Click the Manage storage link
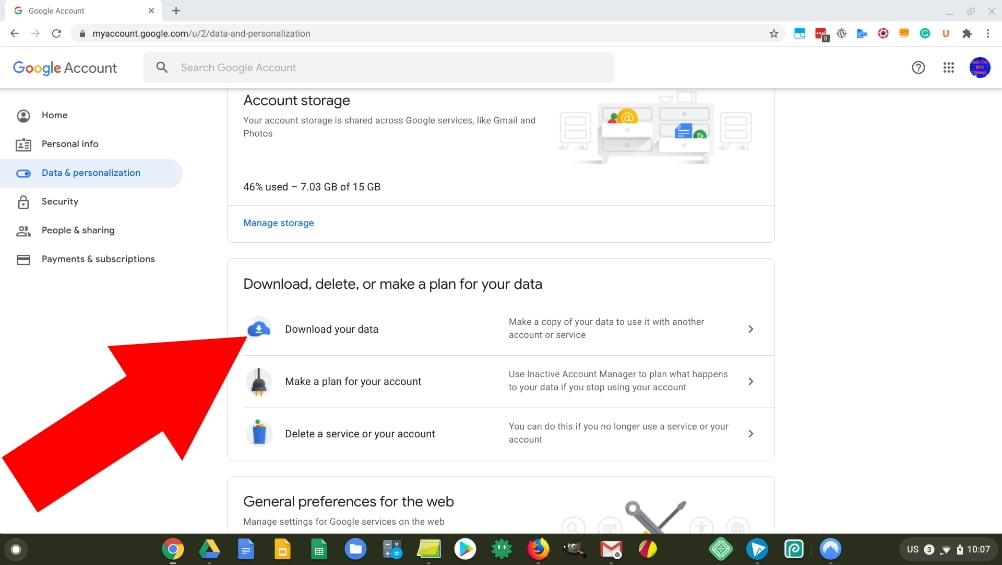Screen dimensions: 1002x565 click(279, 222)
